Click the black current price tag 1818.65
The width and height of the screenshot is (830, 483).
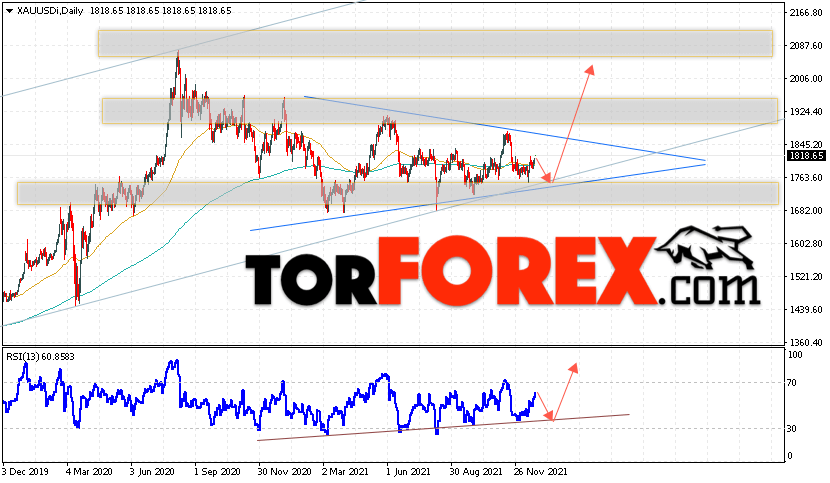[806, 156]
